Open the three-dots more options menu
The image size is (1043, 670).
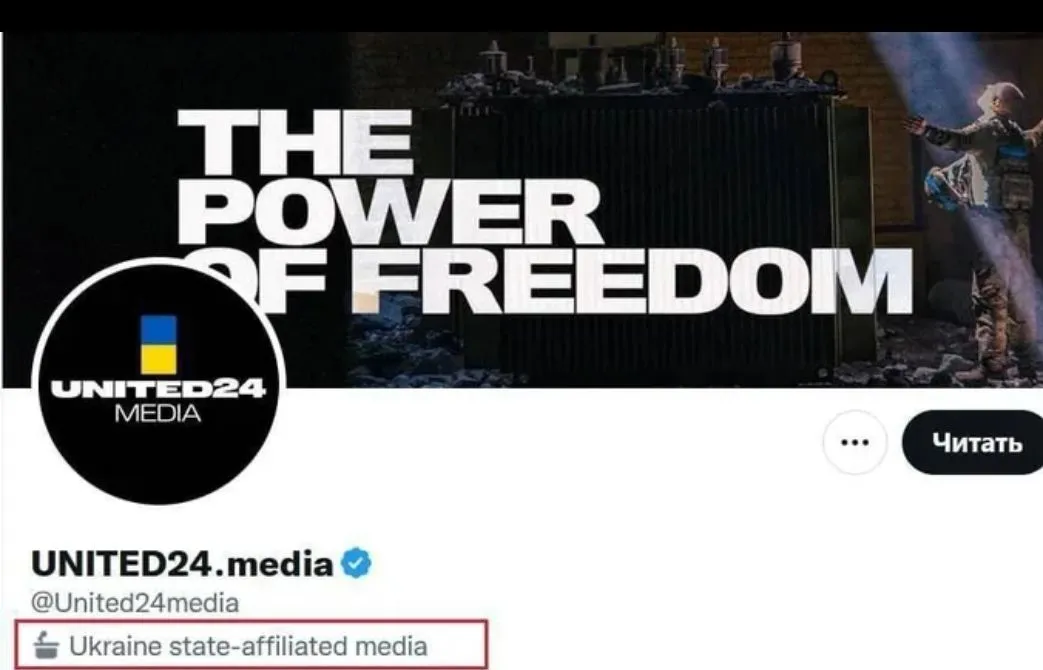(854, 442)
